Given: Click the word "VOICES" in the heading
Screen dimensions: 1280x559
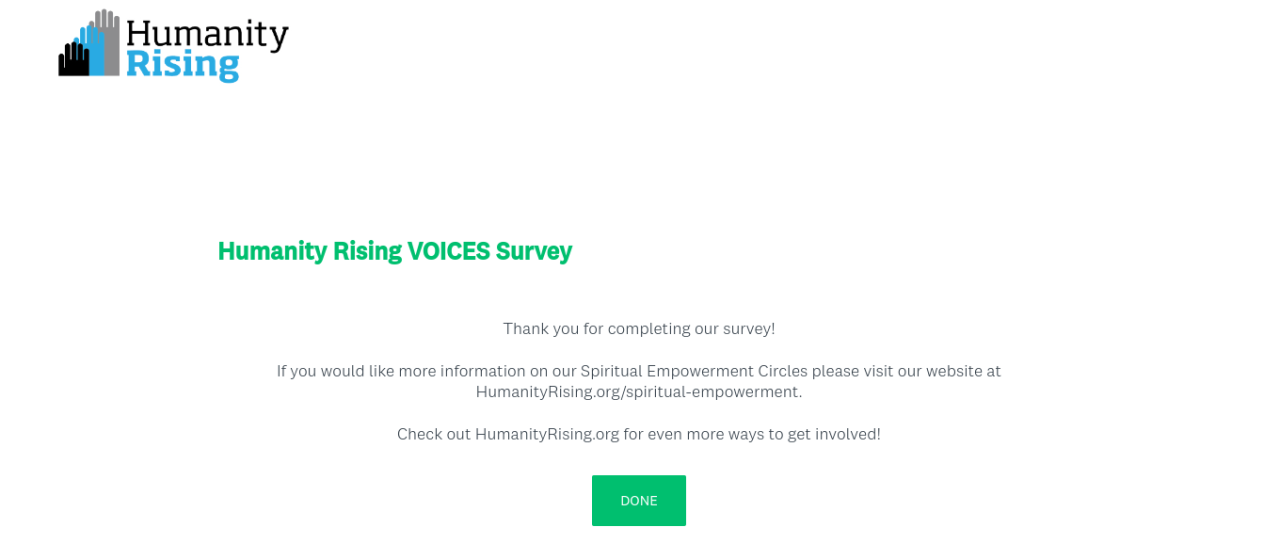Looking at the screenshot, I should tap(447, 251).
